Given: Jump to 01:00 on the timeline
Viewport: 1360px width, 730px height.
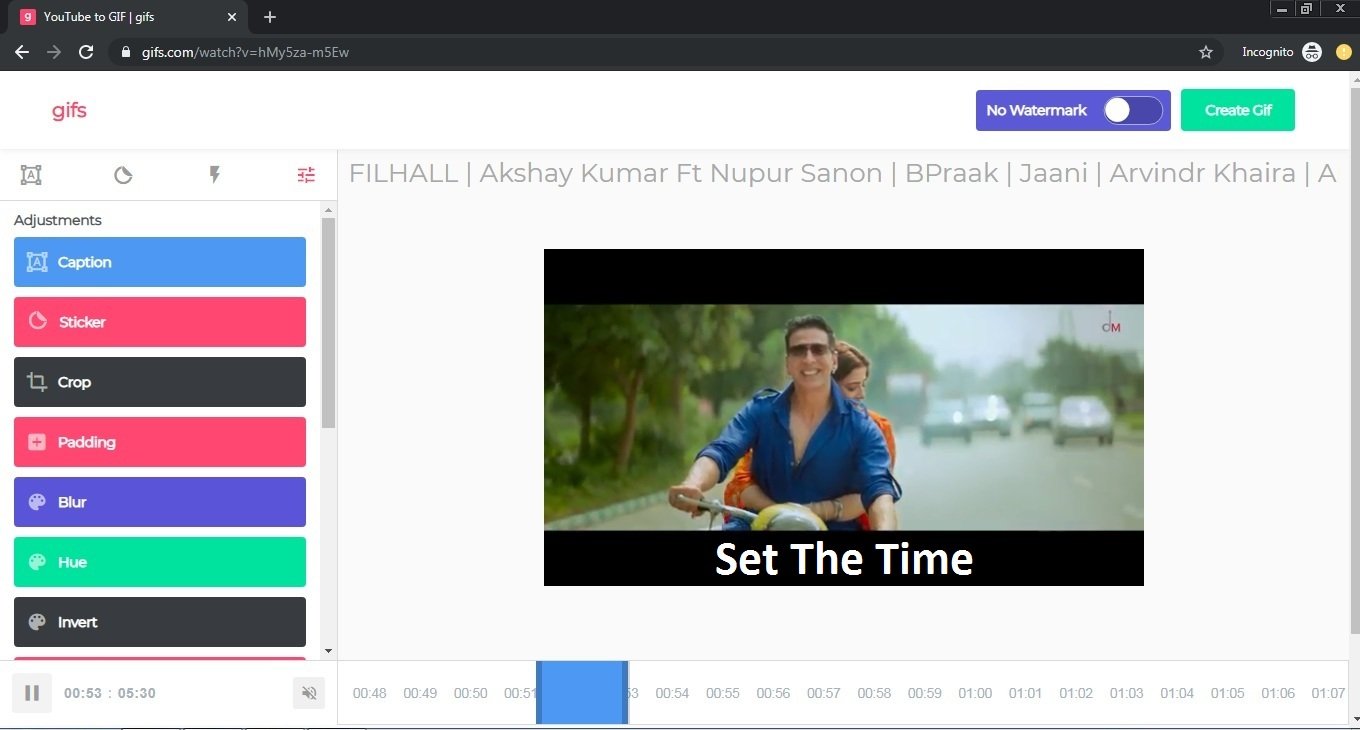Looking at the screenshot, I should click(x=975, y=693).
